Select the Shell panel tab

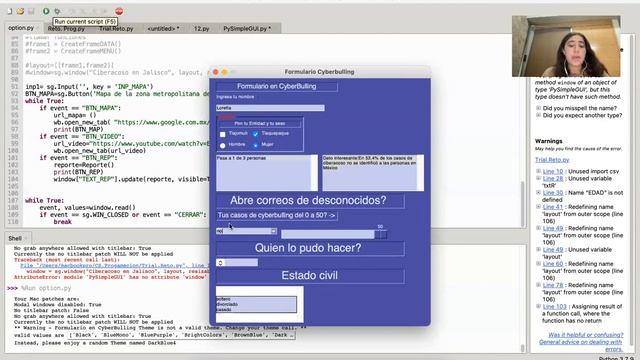15,238
